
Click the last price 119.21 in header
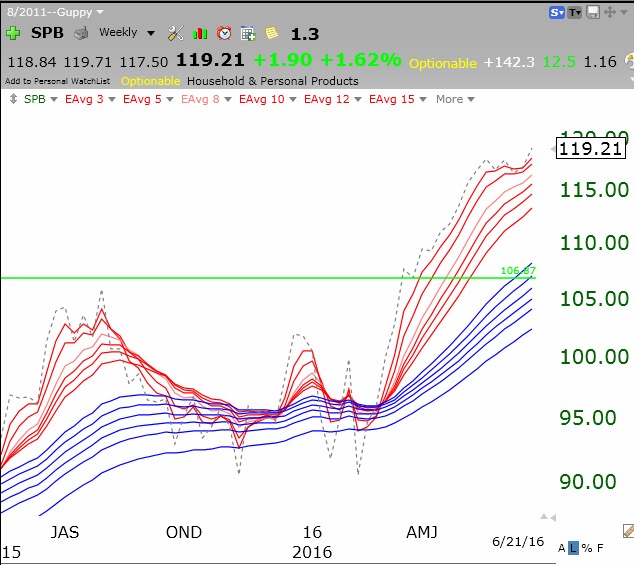[x=210, y=60]
